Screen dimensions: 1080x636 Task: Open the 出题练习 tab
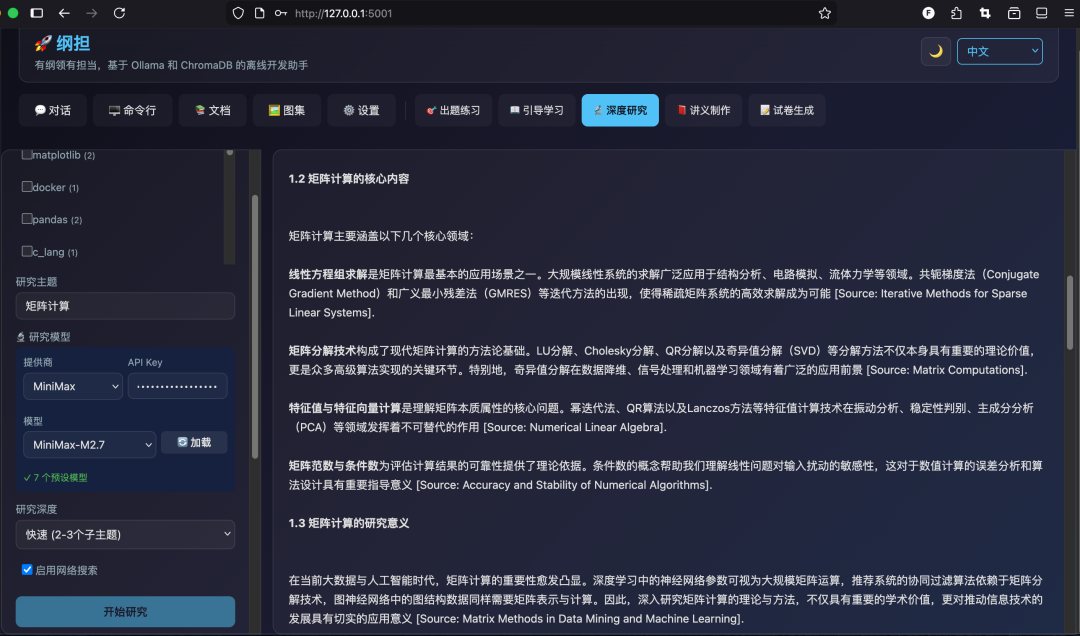[x=453, y=110]
